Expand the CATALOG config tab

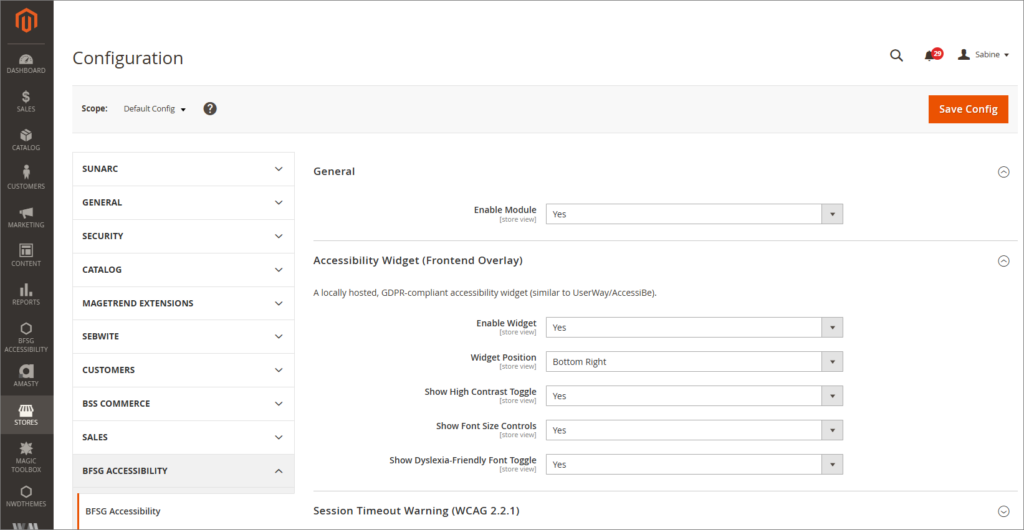184,270
